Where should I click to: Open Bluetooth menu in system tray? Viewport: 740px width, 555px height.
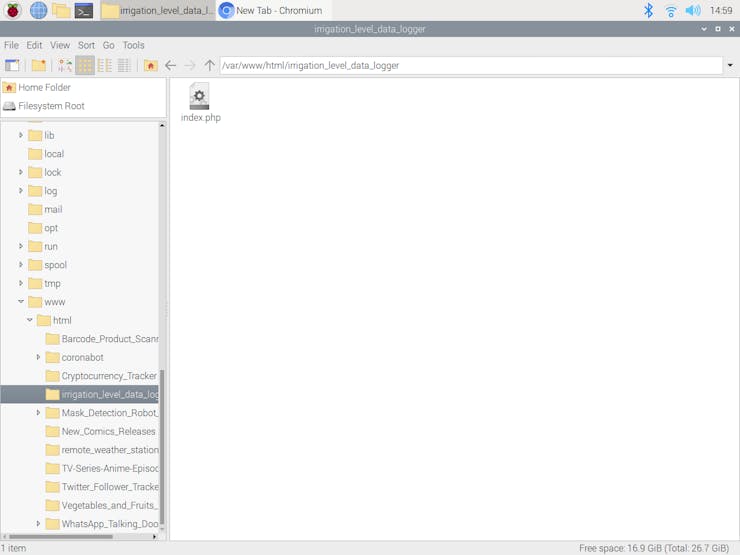tap(648, 10)
